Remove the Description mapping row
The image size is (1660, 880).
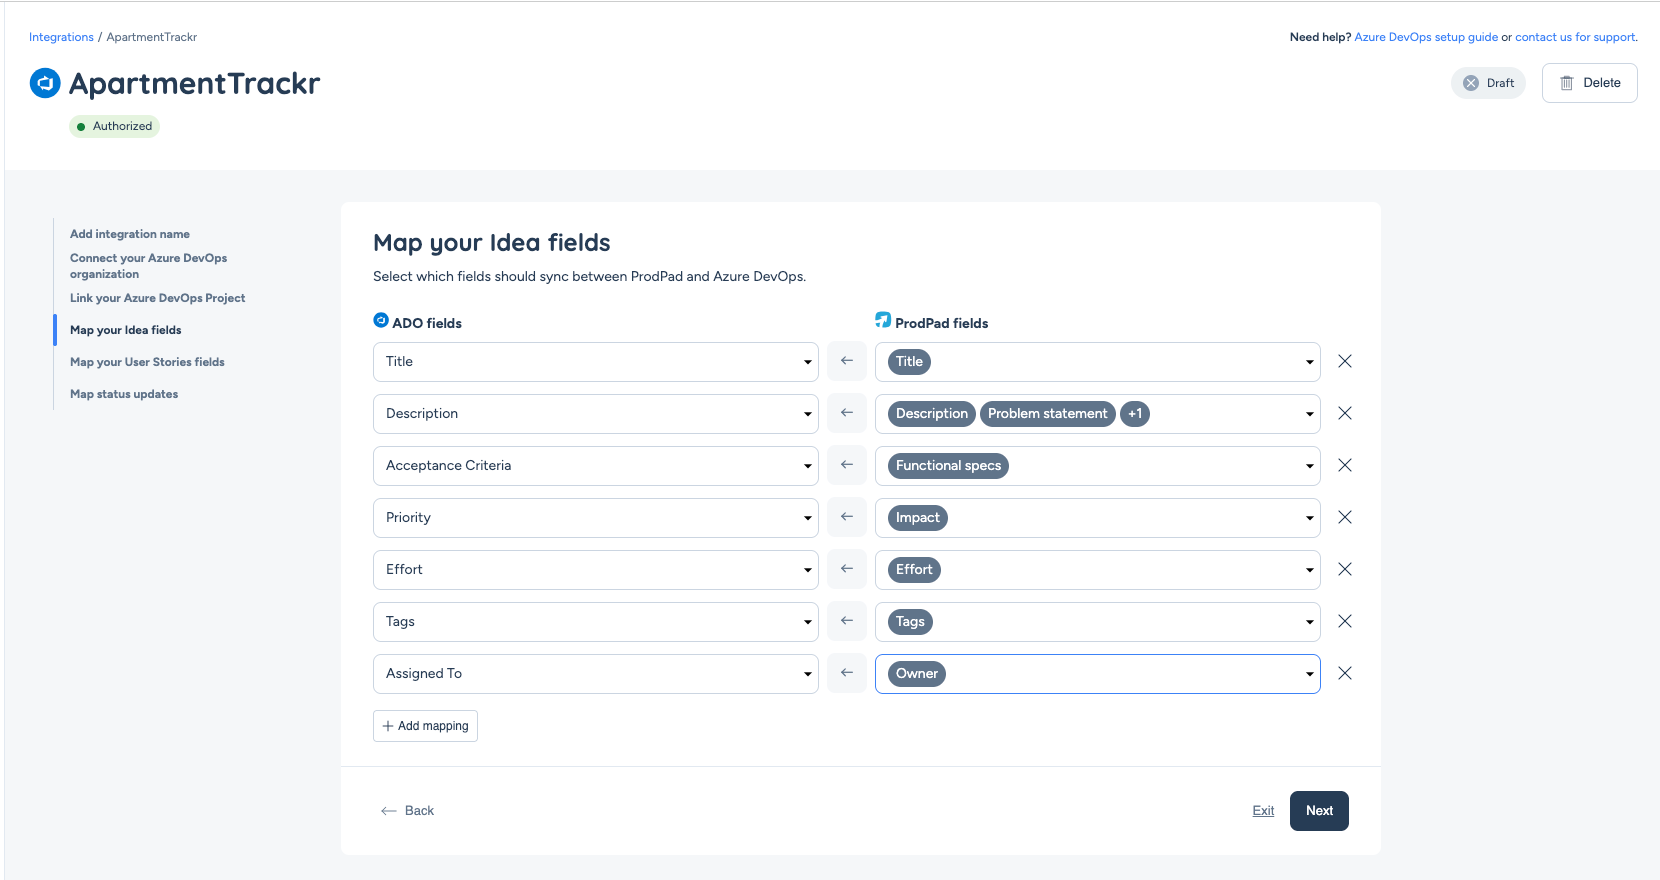click(x=1345, y=414)
